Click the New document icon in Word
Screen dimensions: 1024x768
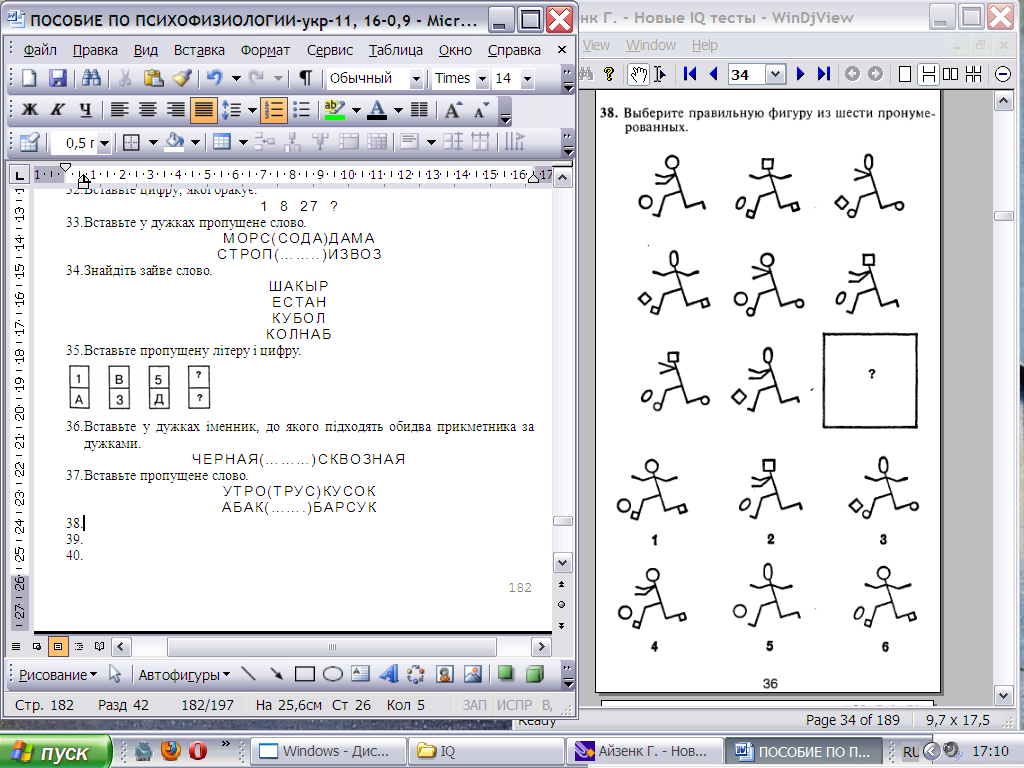coord(29,78)
